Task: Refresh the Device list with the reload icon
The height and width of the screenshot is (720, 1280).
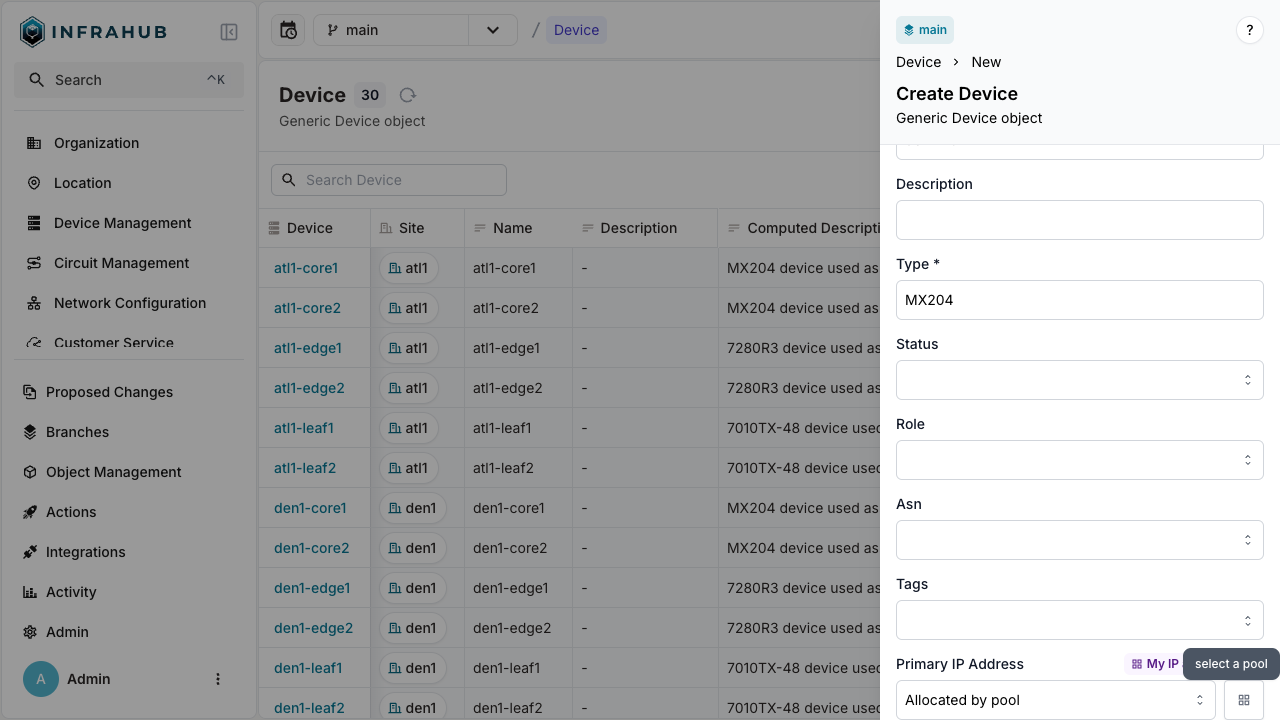Action: (x=407, y=95)
